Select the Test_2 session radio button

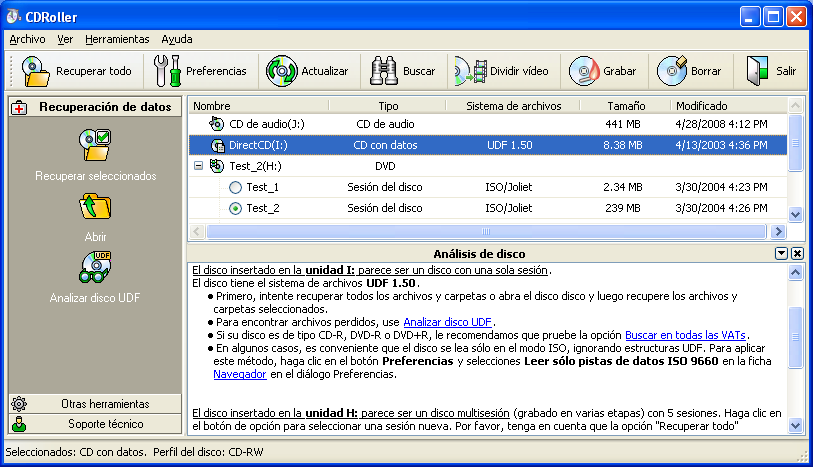235,208
